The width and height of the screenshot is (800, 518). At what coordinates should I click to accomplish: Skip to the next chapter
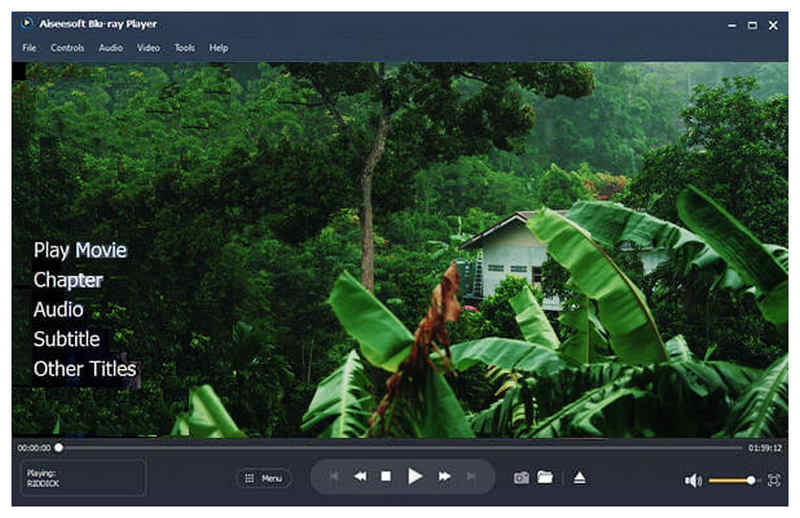pyautogui.click(x=471, y=477)
